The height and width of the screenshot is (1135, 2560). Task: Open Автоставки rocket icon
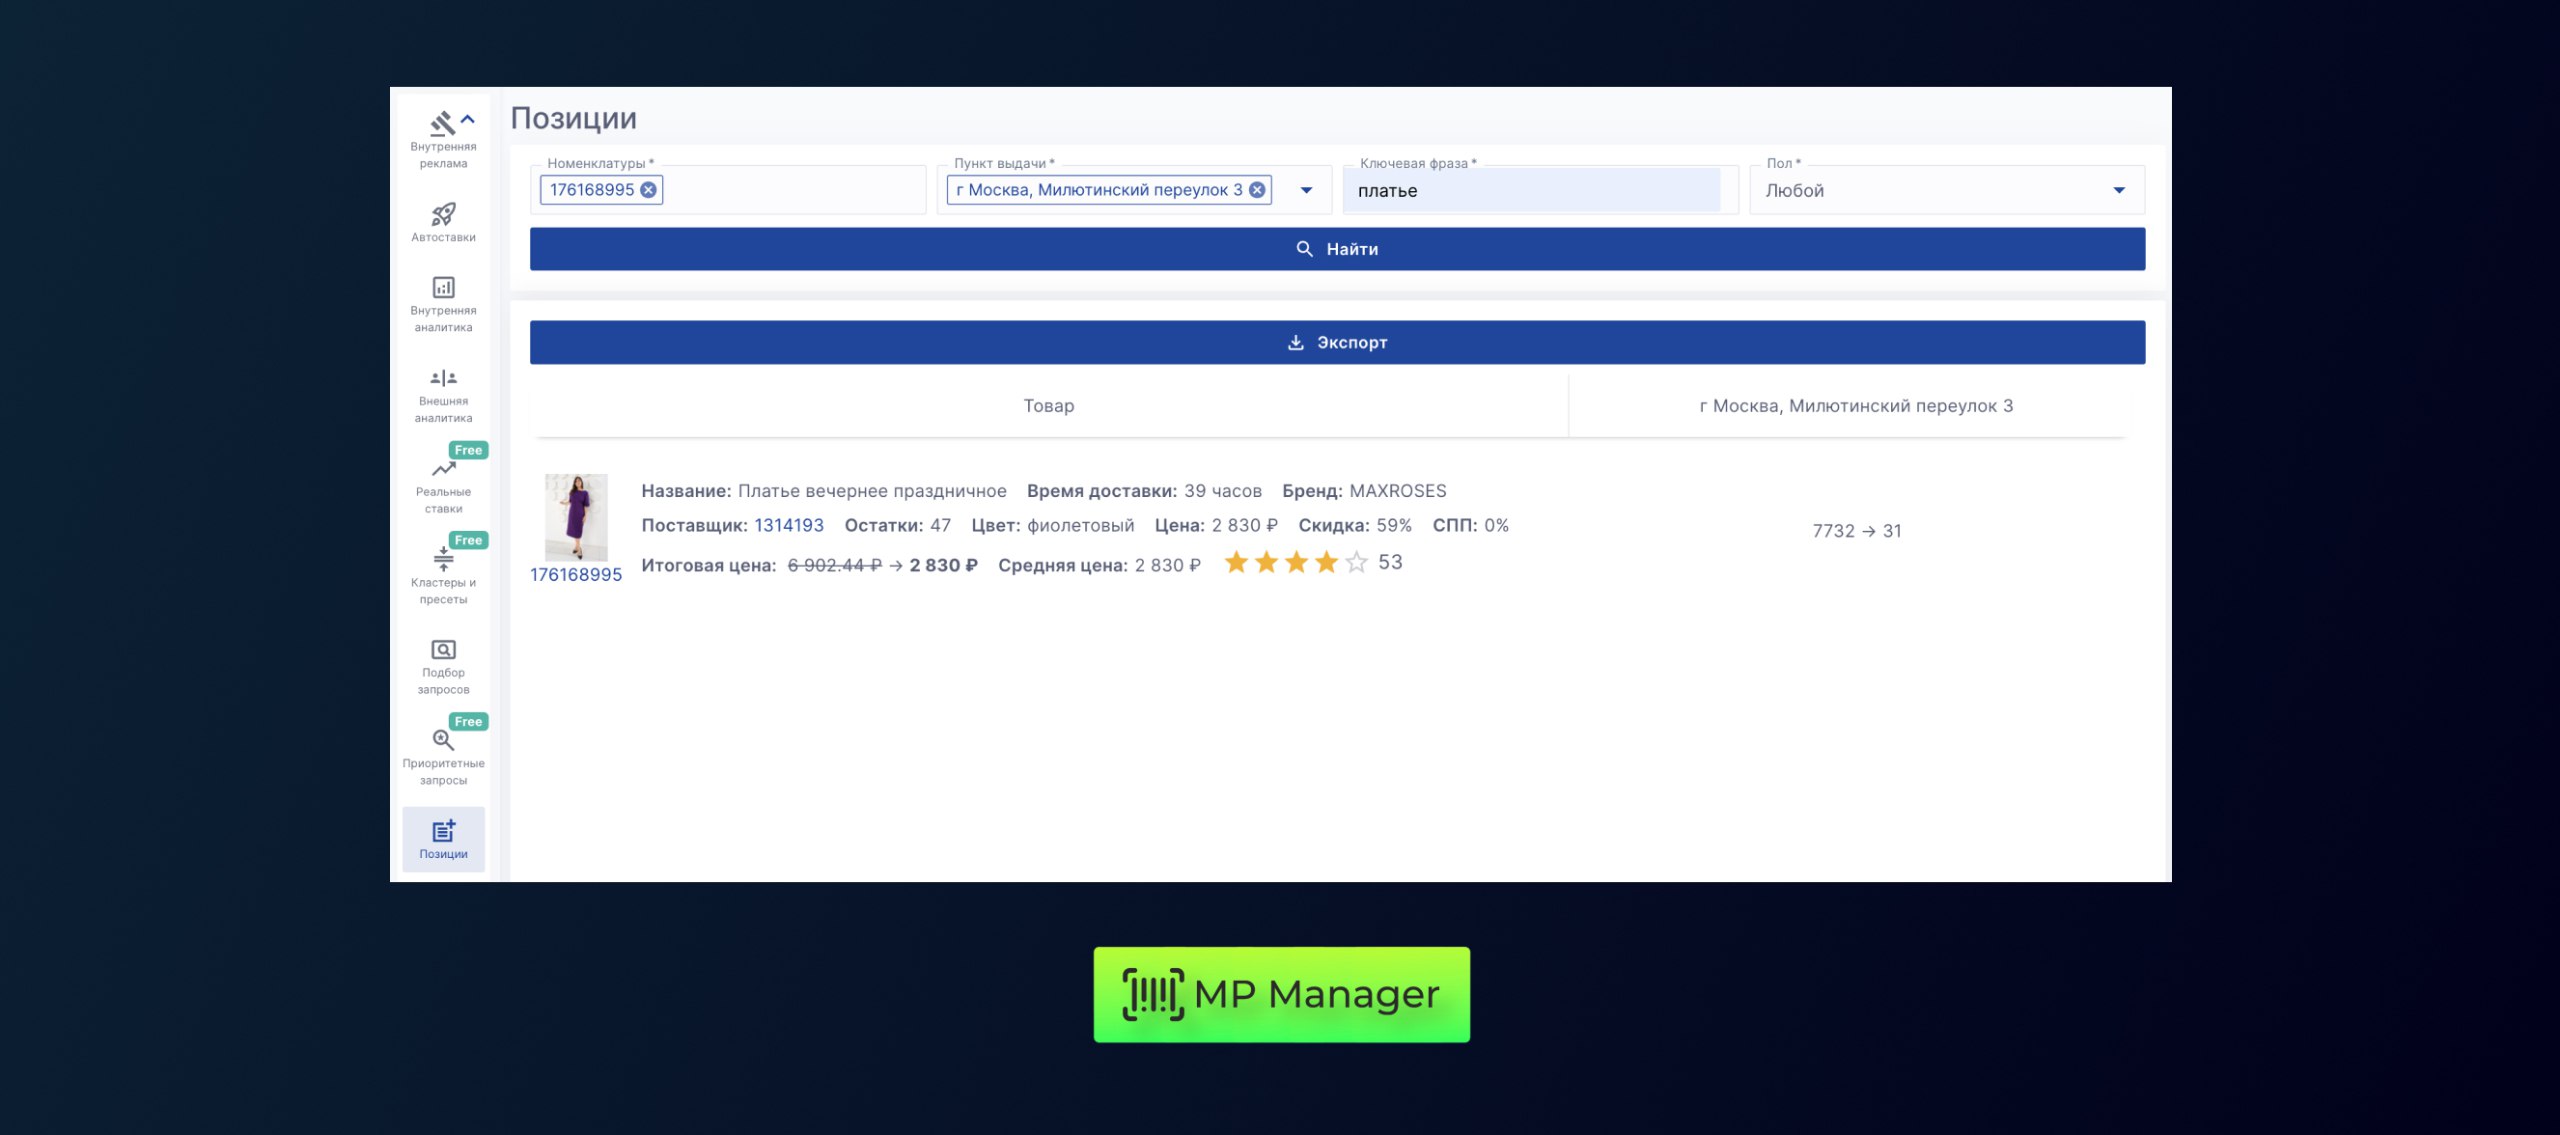coord(443,214)
